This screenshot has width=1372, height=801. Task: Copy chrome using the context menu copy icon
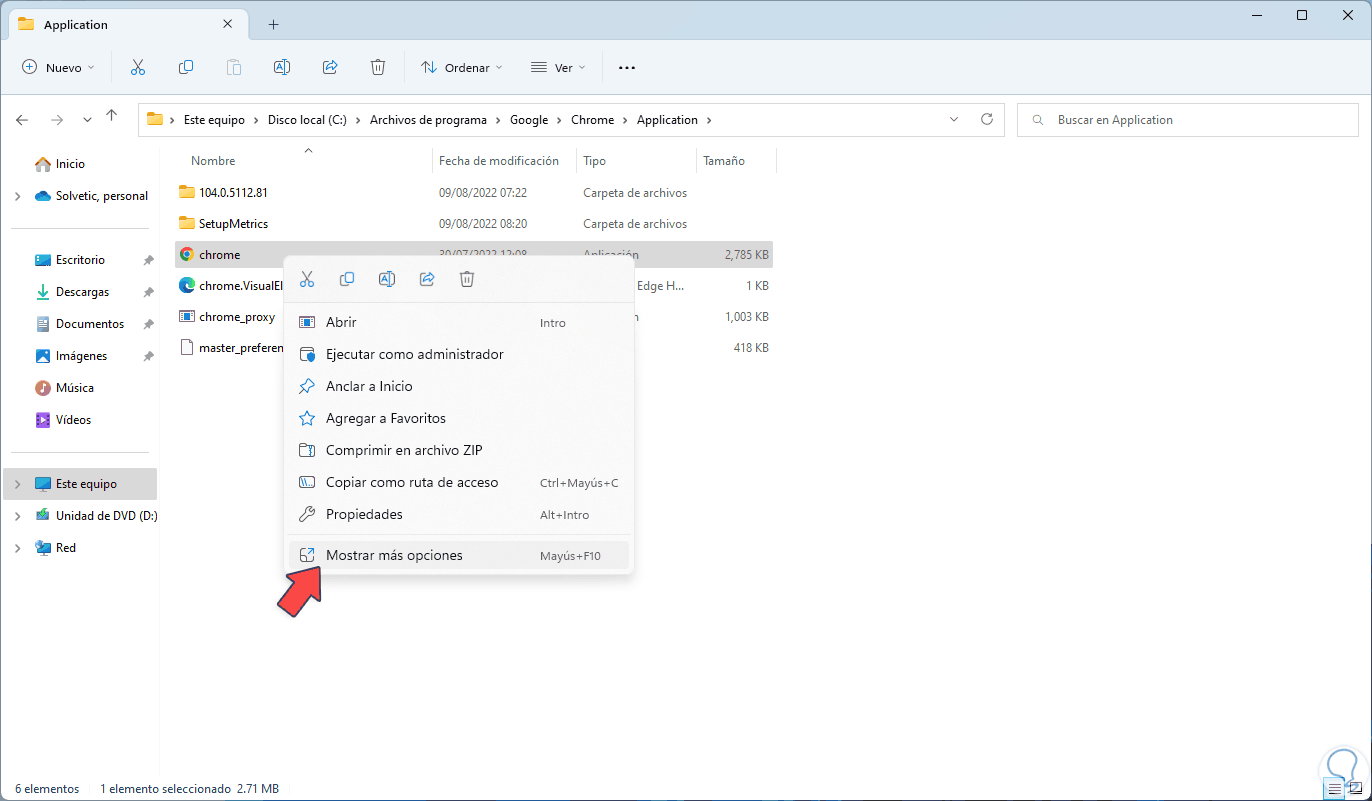click(x=347, y=279)
